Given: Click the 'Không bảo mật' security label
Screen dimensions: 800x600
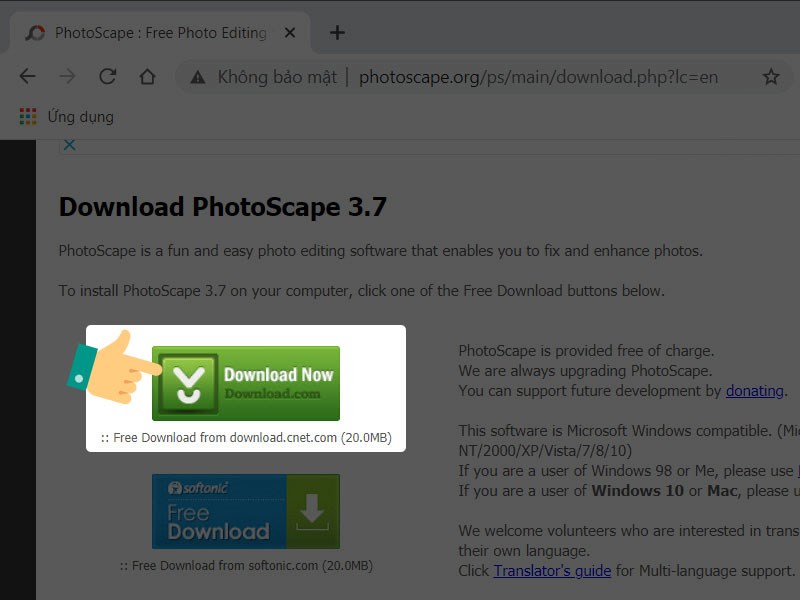Looking at the screenshot, I should 277,77.
